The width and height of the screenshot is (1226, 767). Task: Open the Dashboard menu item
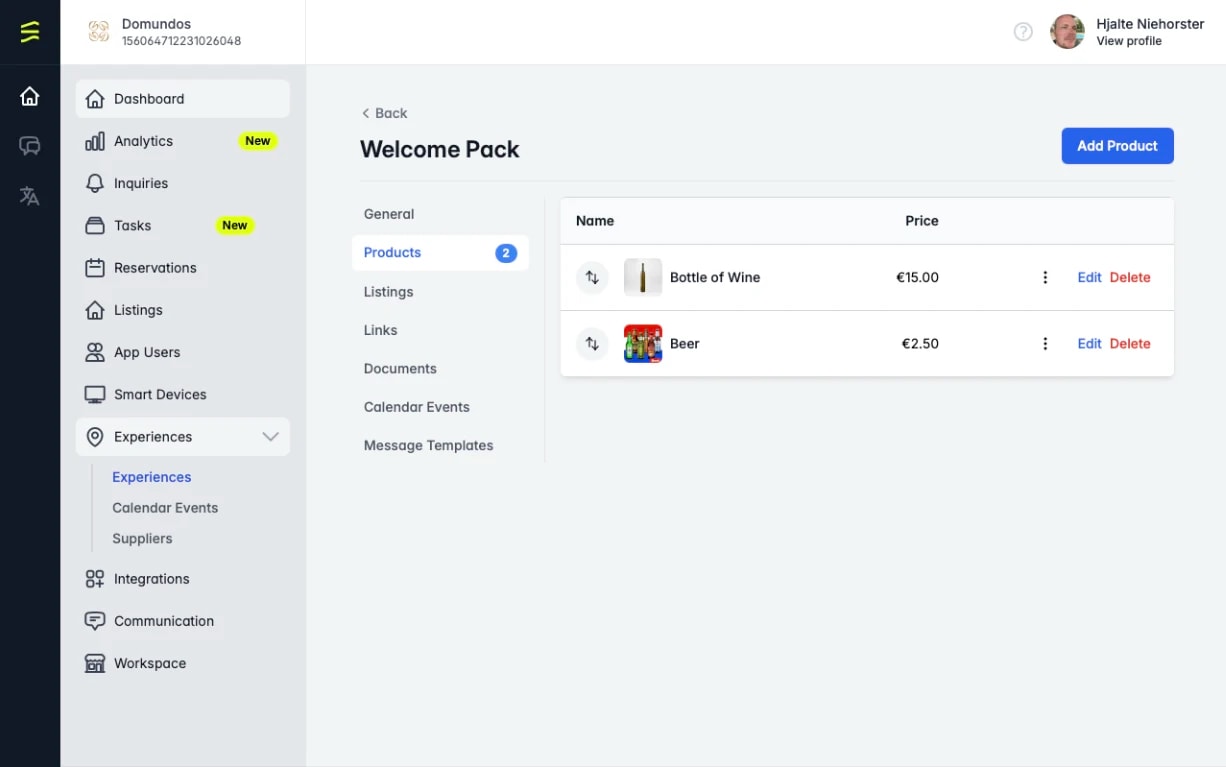click(183, 99)
